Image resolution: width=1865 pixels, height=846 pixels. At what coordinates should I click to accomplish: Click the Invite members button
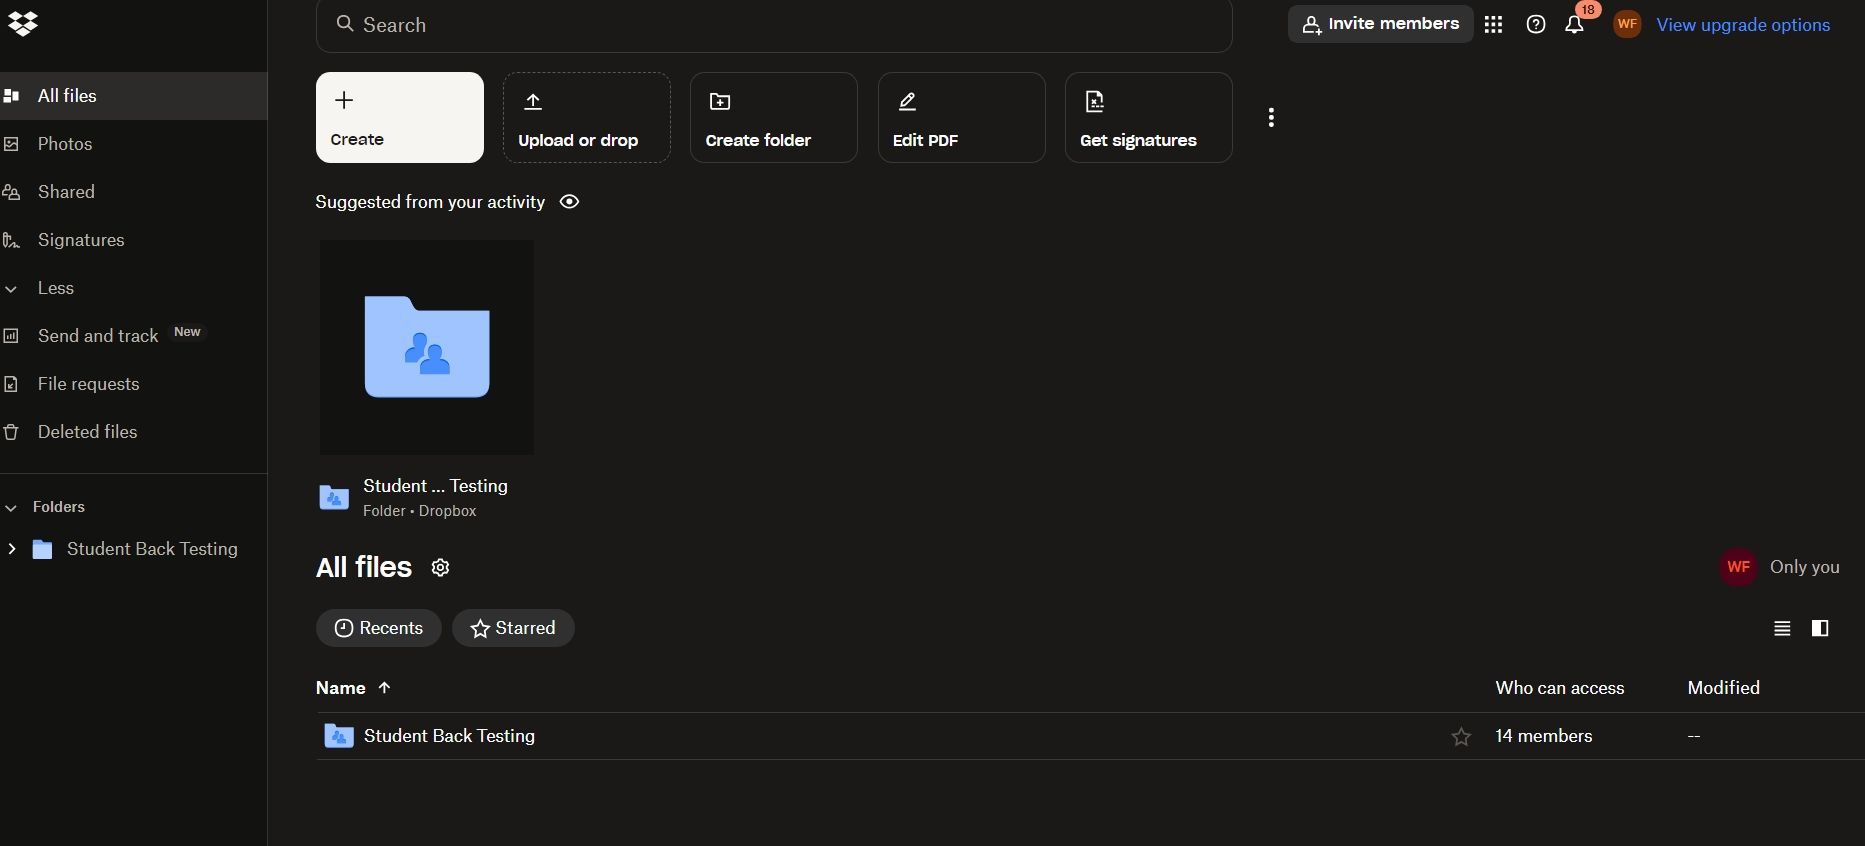(1380, 25)
